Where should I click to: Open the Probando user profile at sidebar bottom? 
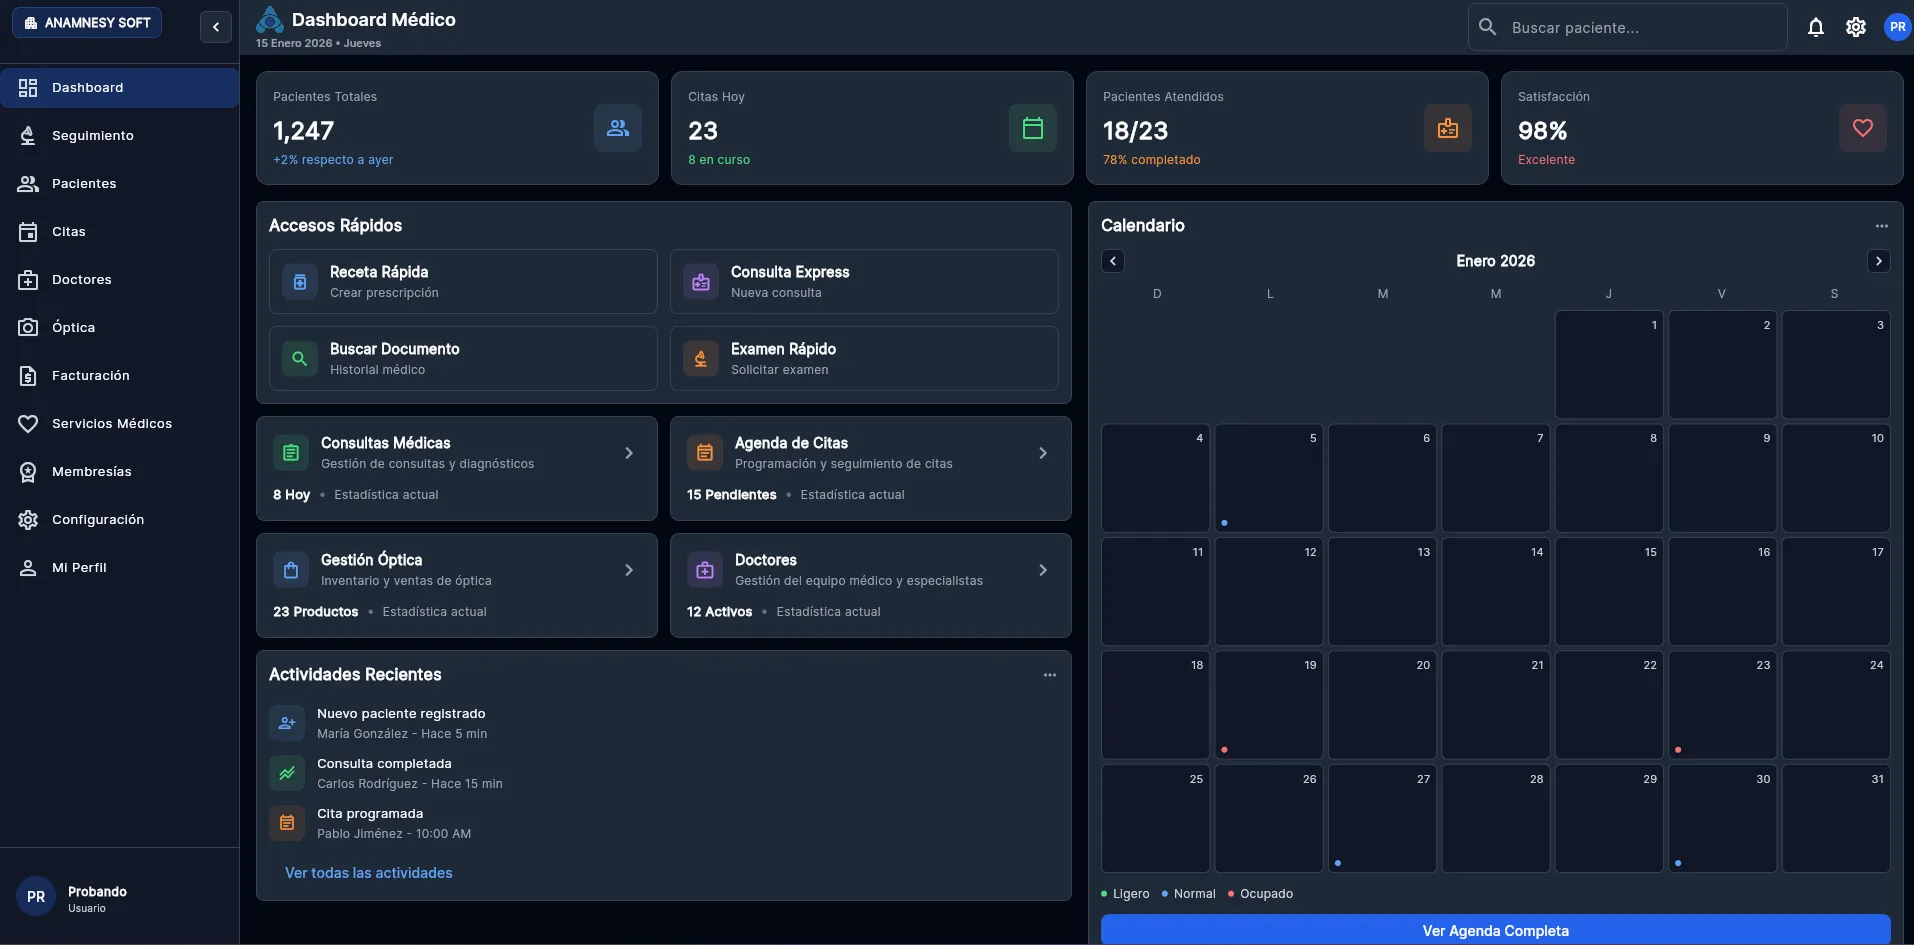click(x=120, y=897)
